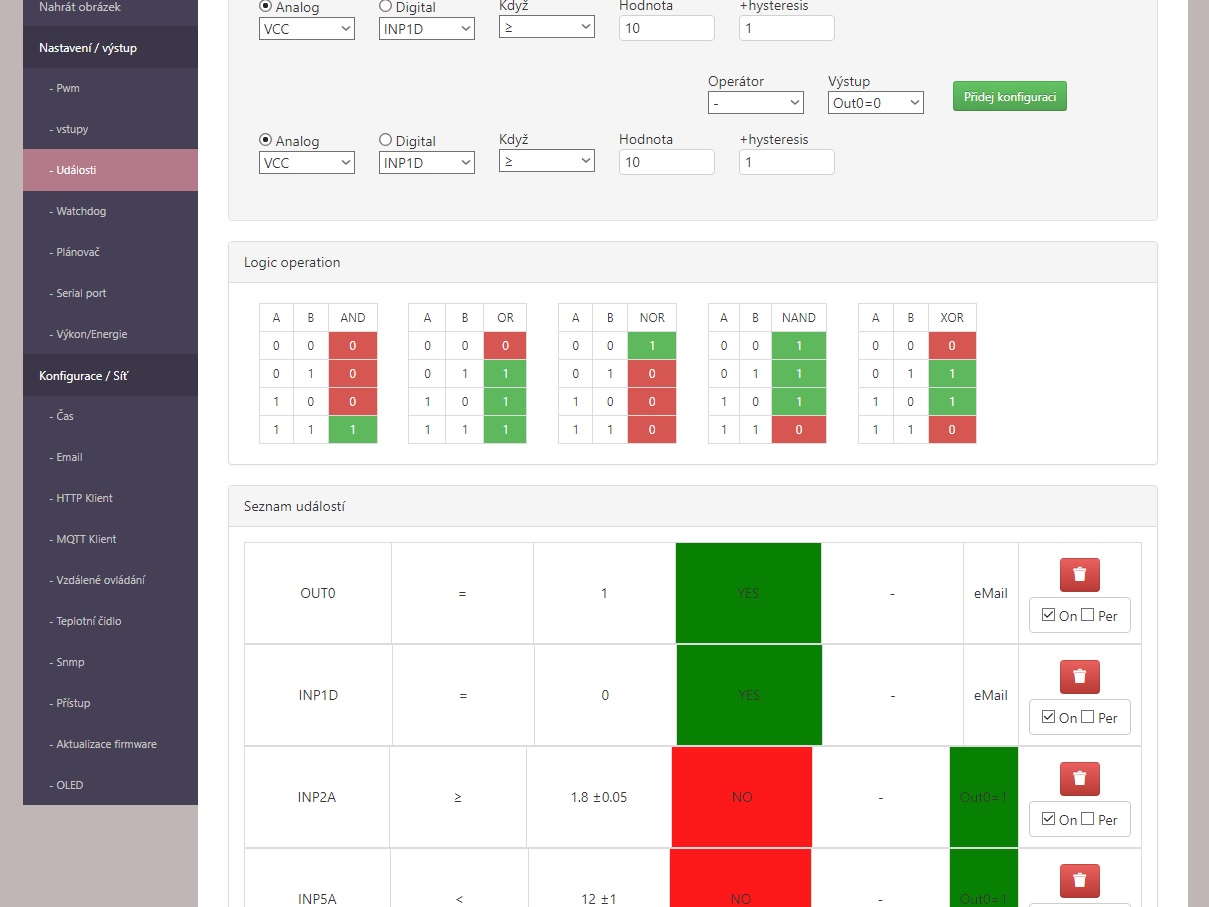Screen dimensions: 1209x907
Task: Toggle the On checkbox for OUT0 event
Action: 1048,615
